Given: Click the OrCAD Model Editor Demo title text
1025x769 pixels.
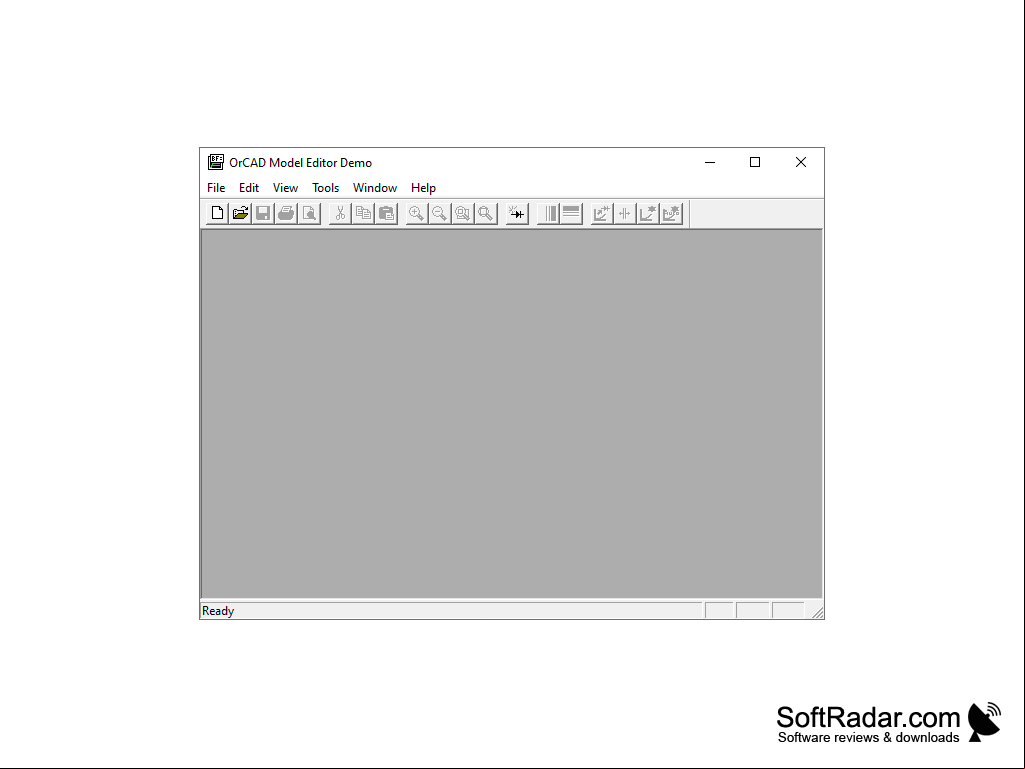Looking at the screenshot, I should click(x=300, y=163).
